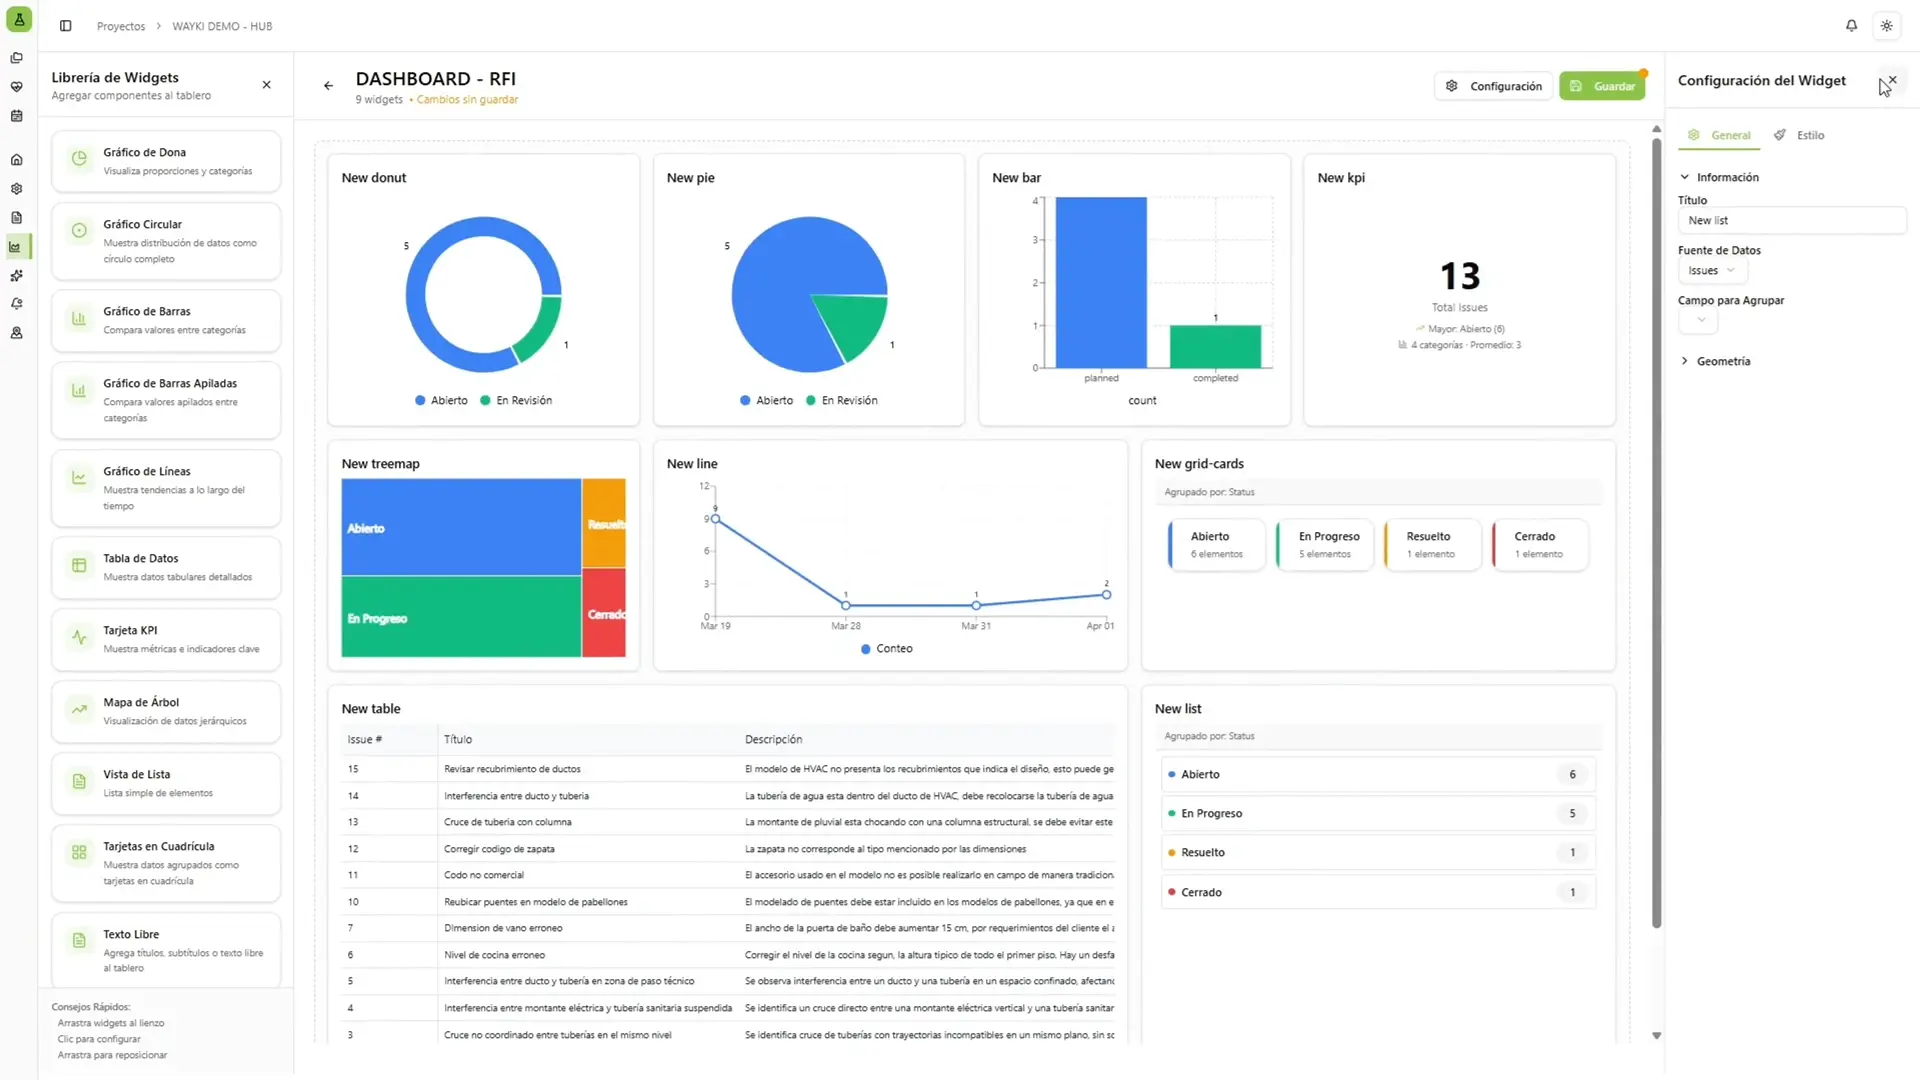Open the Configuración button
The height and width of the screenshot is (1080, 1920).
coord(1493,86)
